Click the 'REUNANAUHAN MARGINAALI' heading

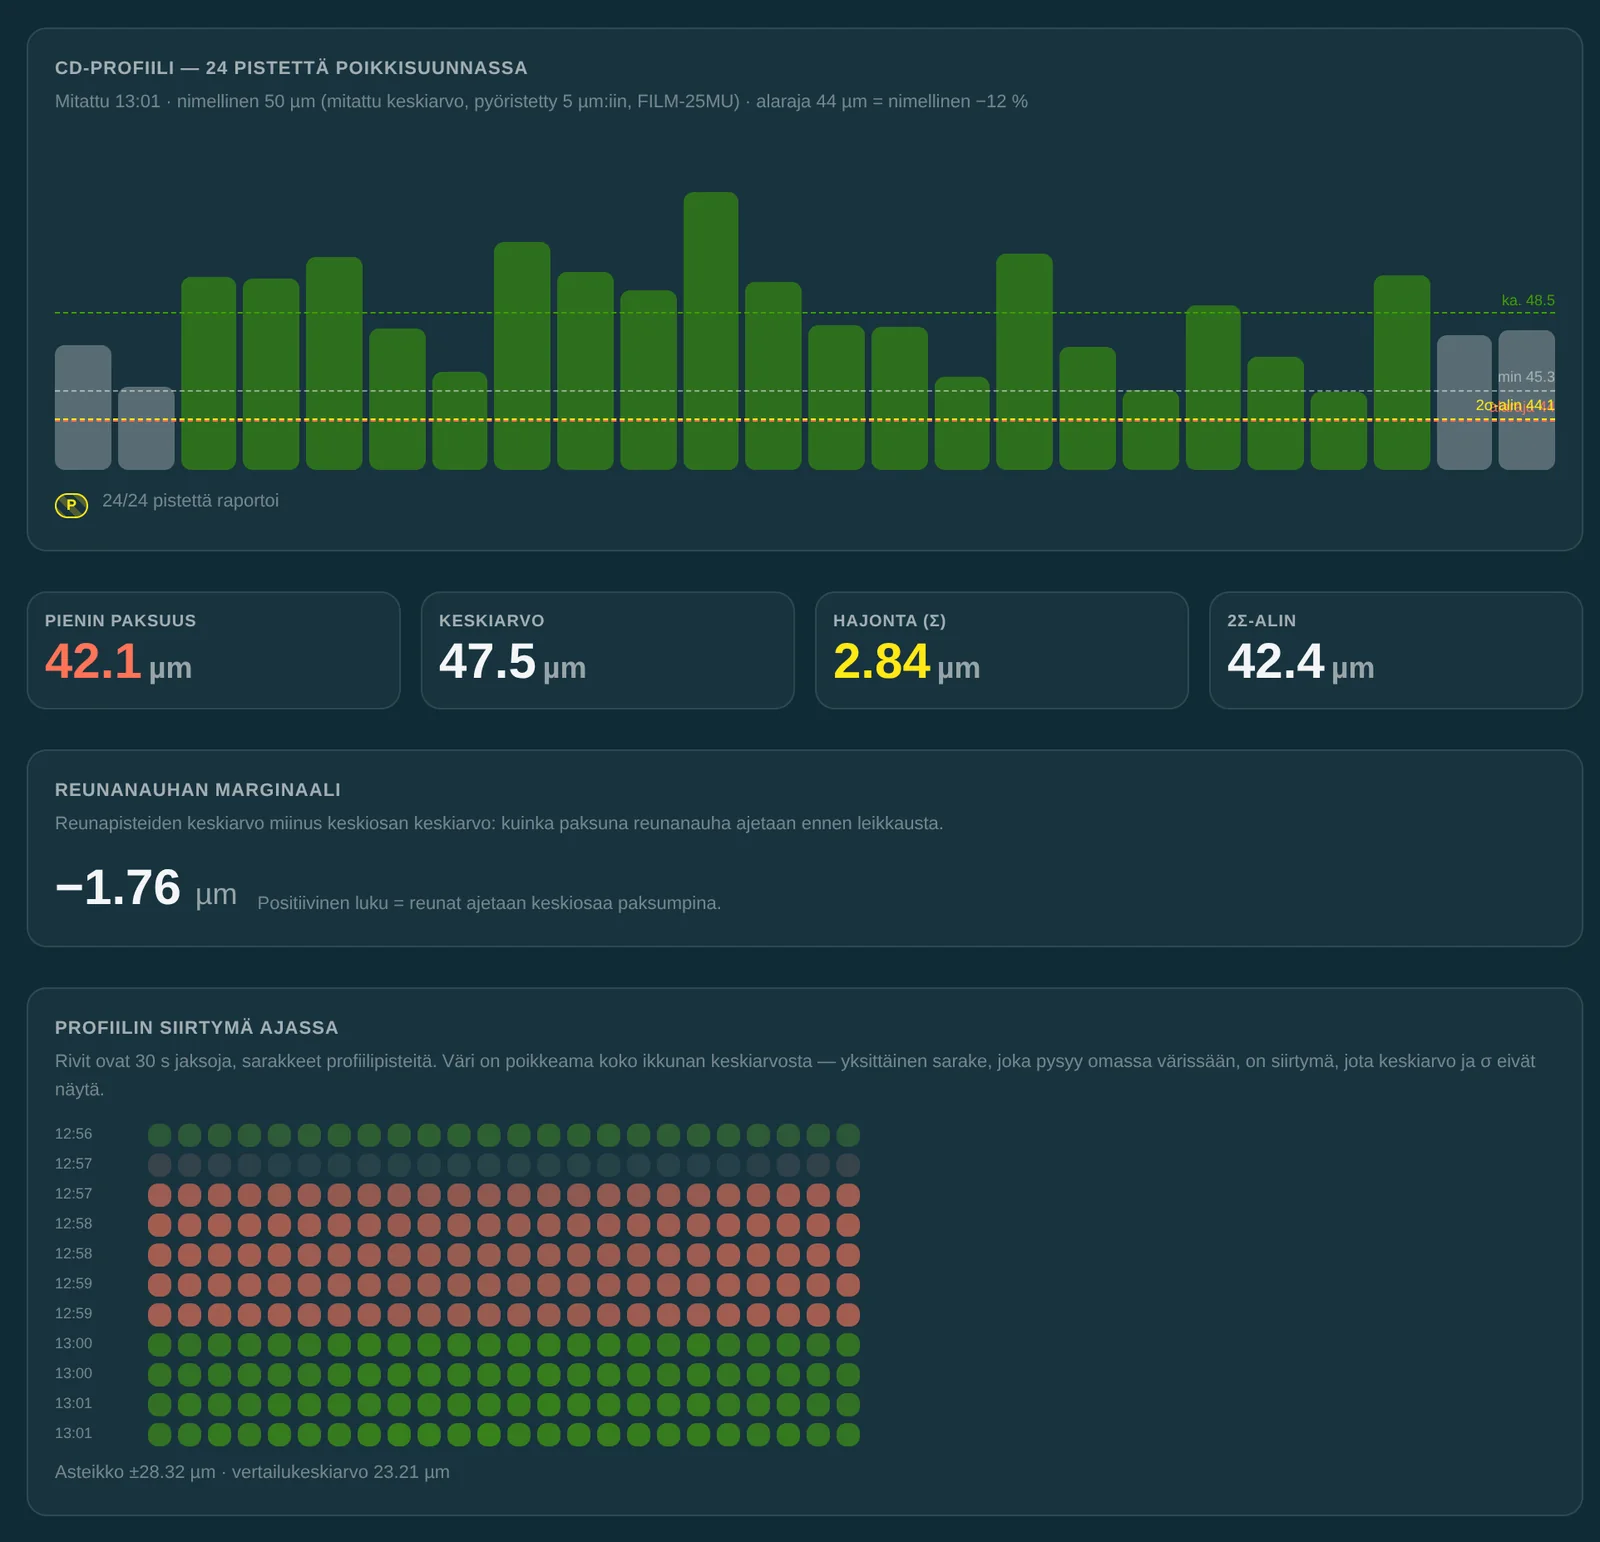(x=198, y=790)
